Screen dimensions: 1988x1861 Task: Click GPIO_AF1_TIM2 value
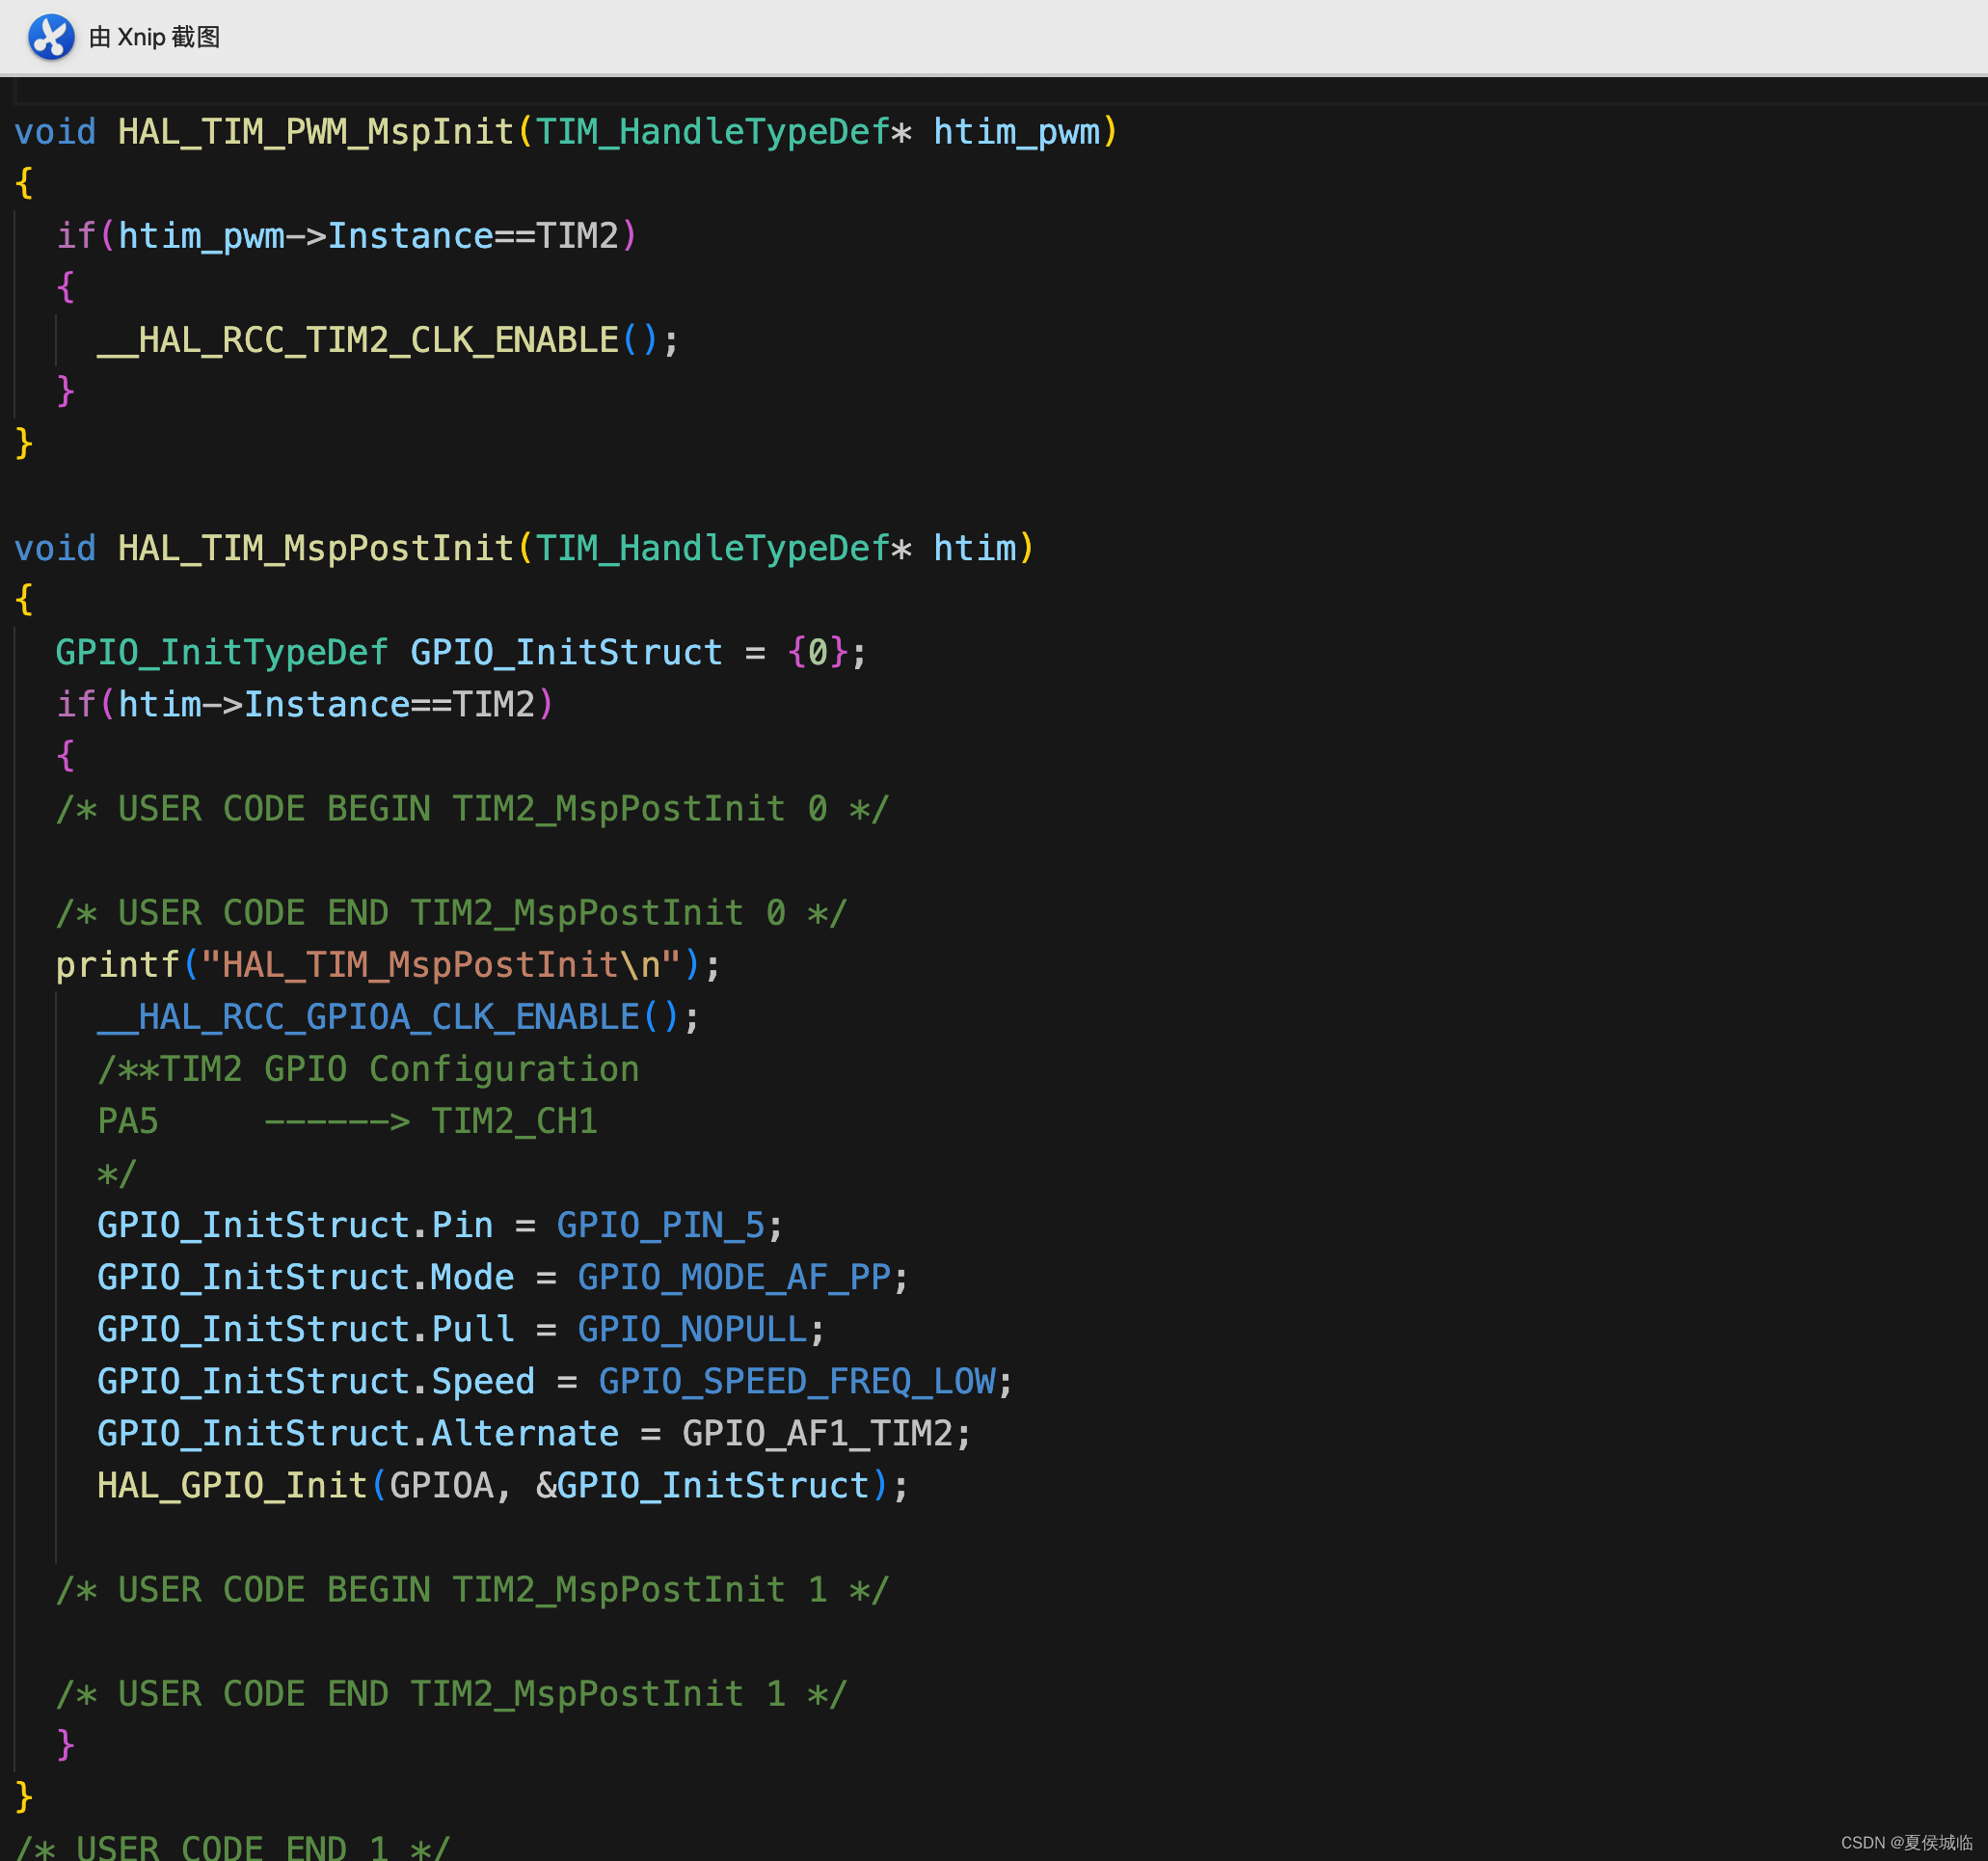[817, 1433]
